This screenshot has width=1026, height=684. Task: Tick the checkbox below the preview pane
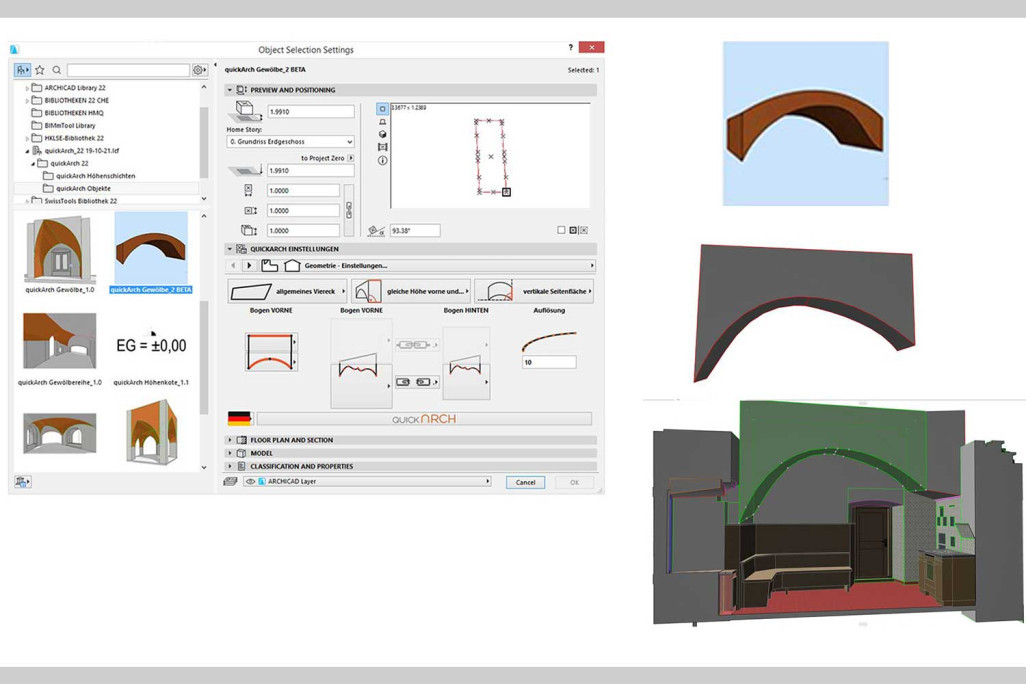(x=561, y=229)
